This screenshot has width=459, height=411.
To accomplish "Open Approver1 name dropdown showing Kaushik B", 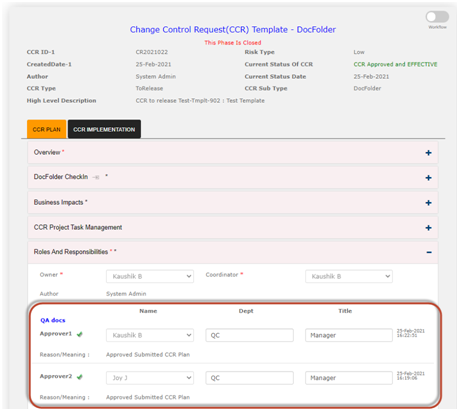I will pyautogui.click(x=150, y=335).
